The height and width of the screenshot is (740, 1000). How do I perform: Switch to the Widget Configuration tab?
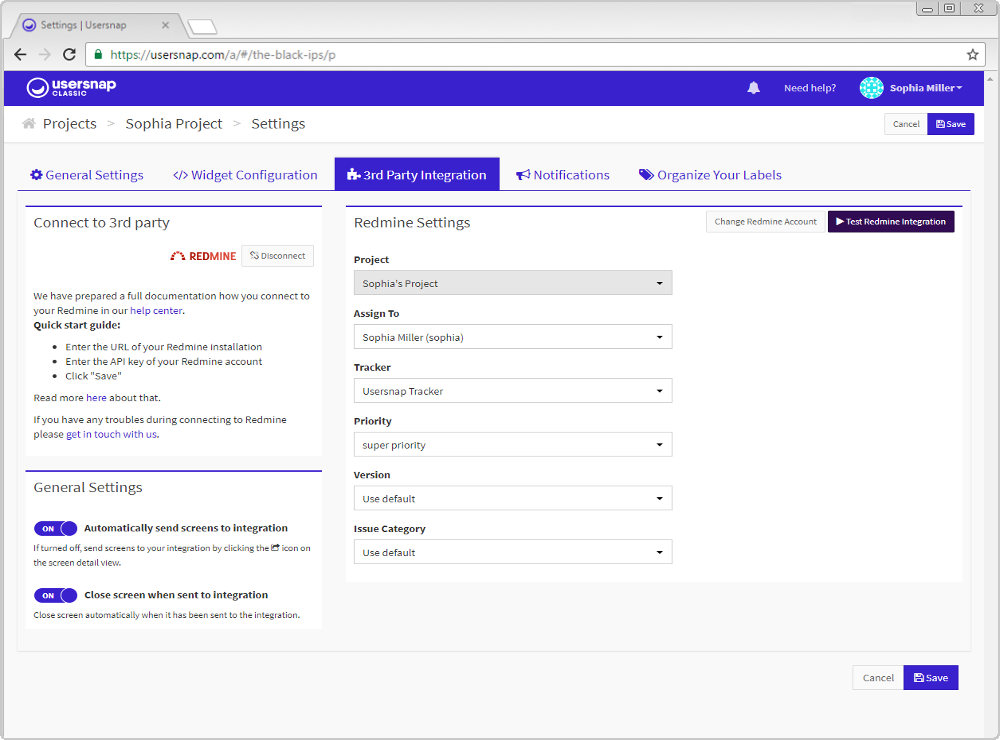(x=245, y=175)
